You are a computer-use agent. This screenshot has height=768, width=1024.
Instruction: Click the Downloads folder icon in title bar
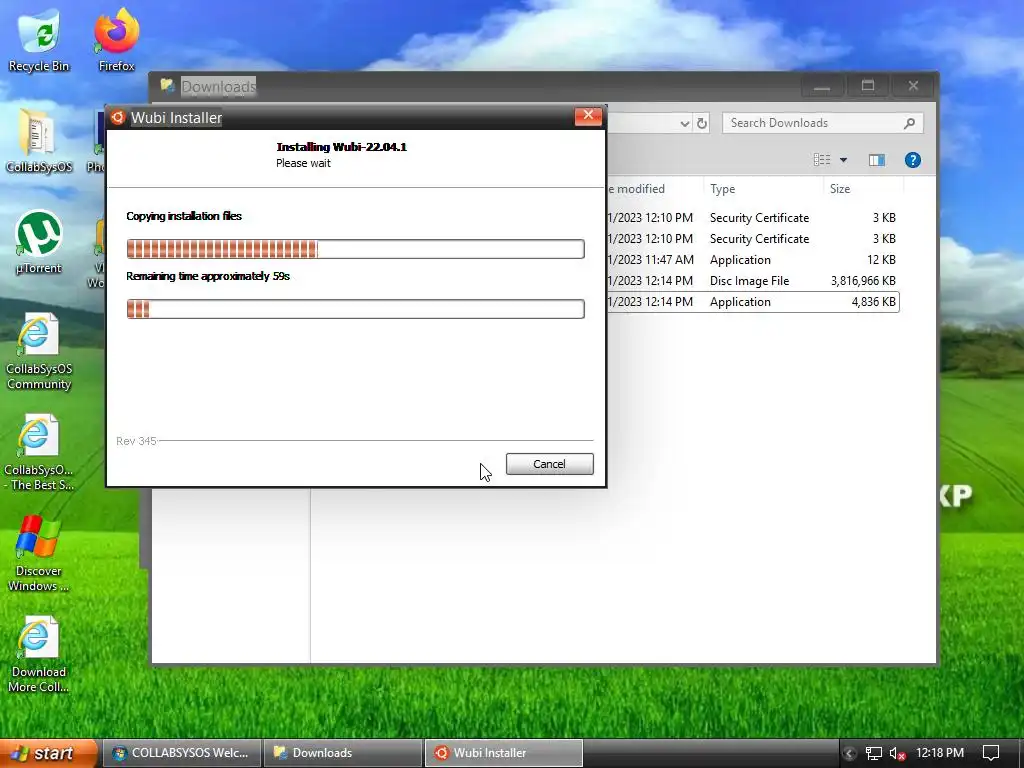(x=168, y=86)
